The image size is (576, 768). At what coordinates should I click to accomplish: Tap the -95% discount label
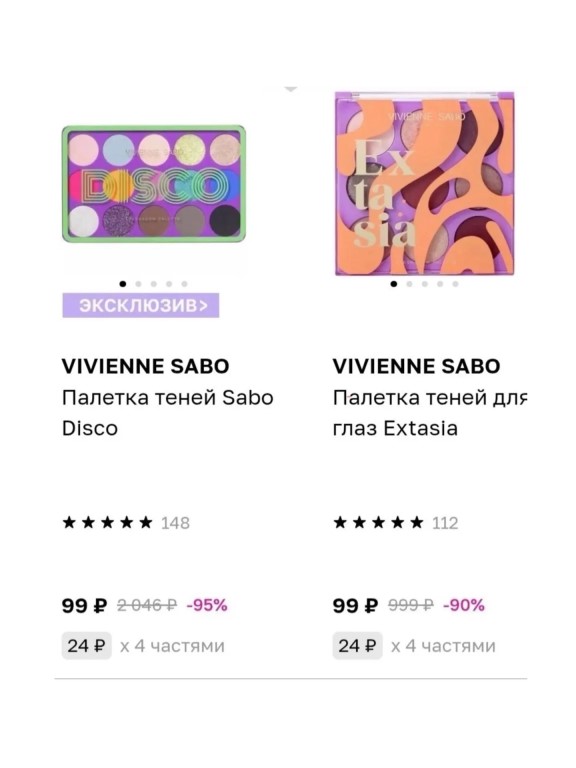pyautogui.click(x=207, y=606)
